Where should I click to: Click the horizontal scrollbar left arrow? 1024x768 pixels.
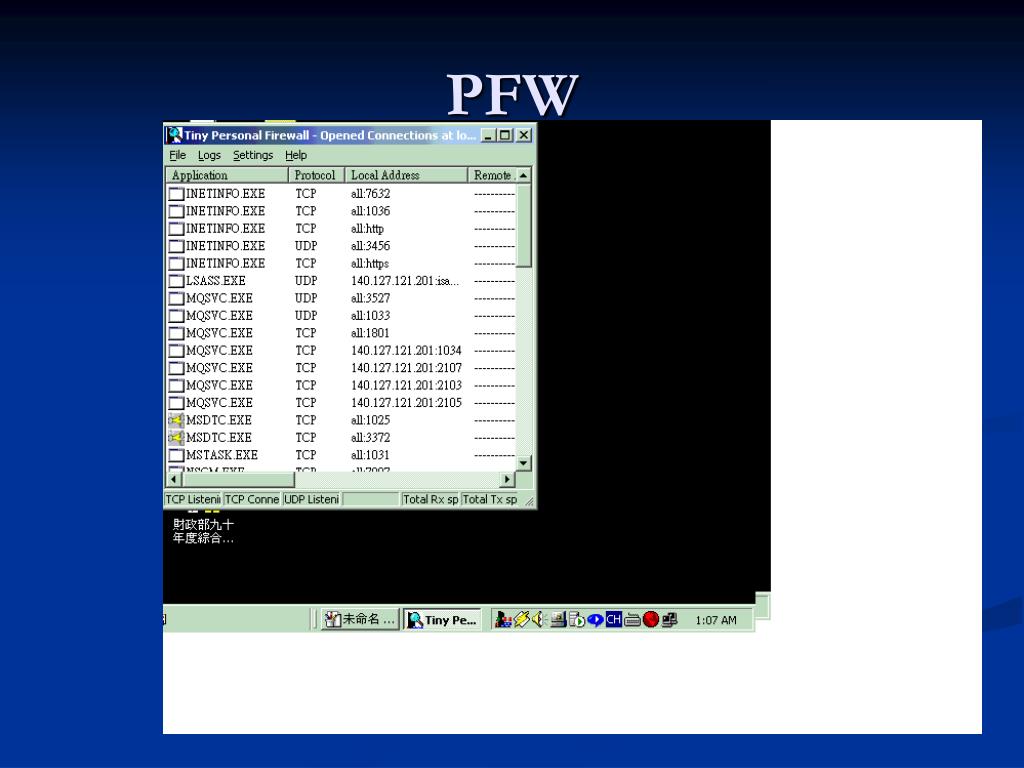pyautogui.click(x=174, y=479)
